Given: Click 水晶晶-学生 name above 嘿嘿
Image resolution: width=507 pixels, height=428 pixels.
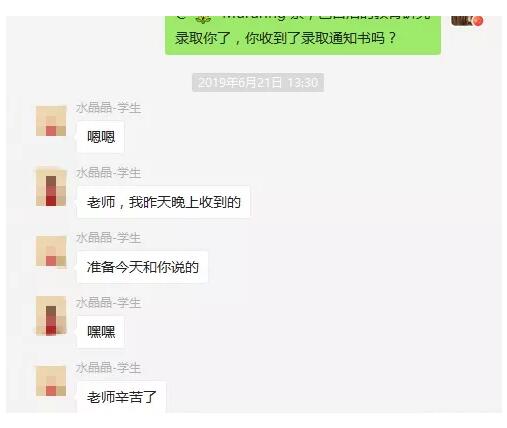Looking at the screenshot, I should click(x=108, y=303).
